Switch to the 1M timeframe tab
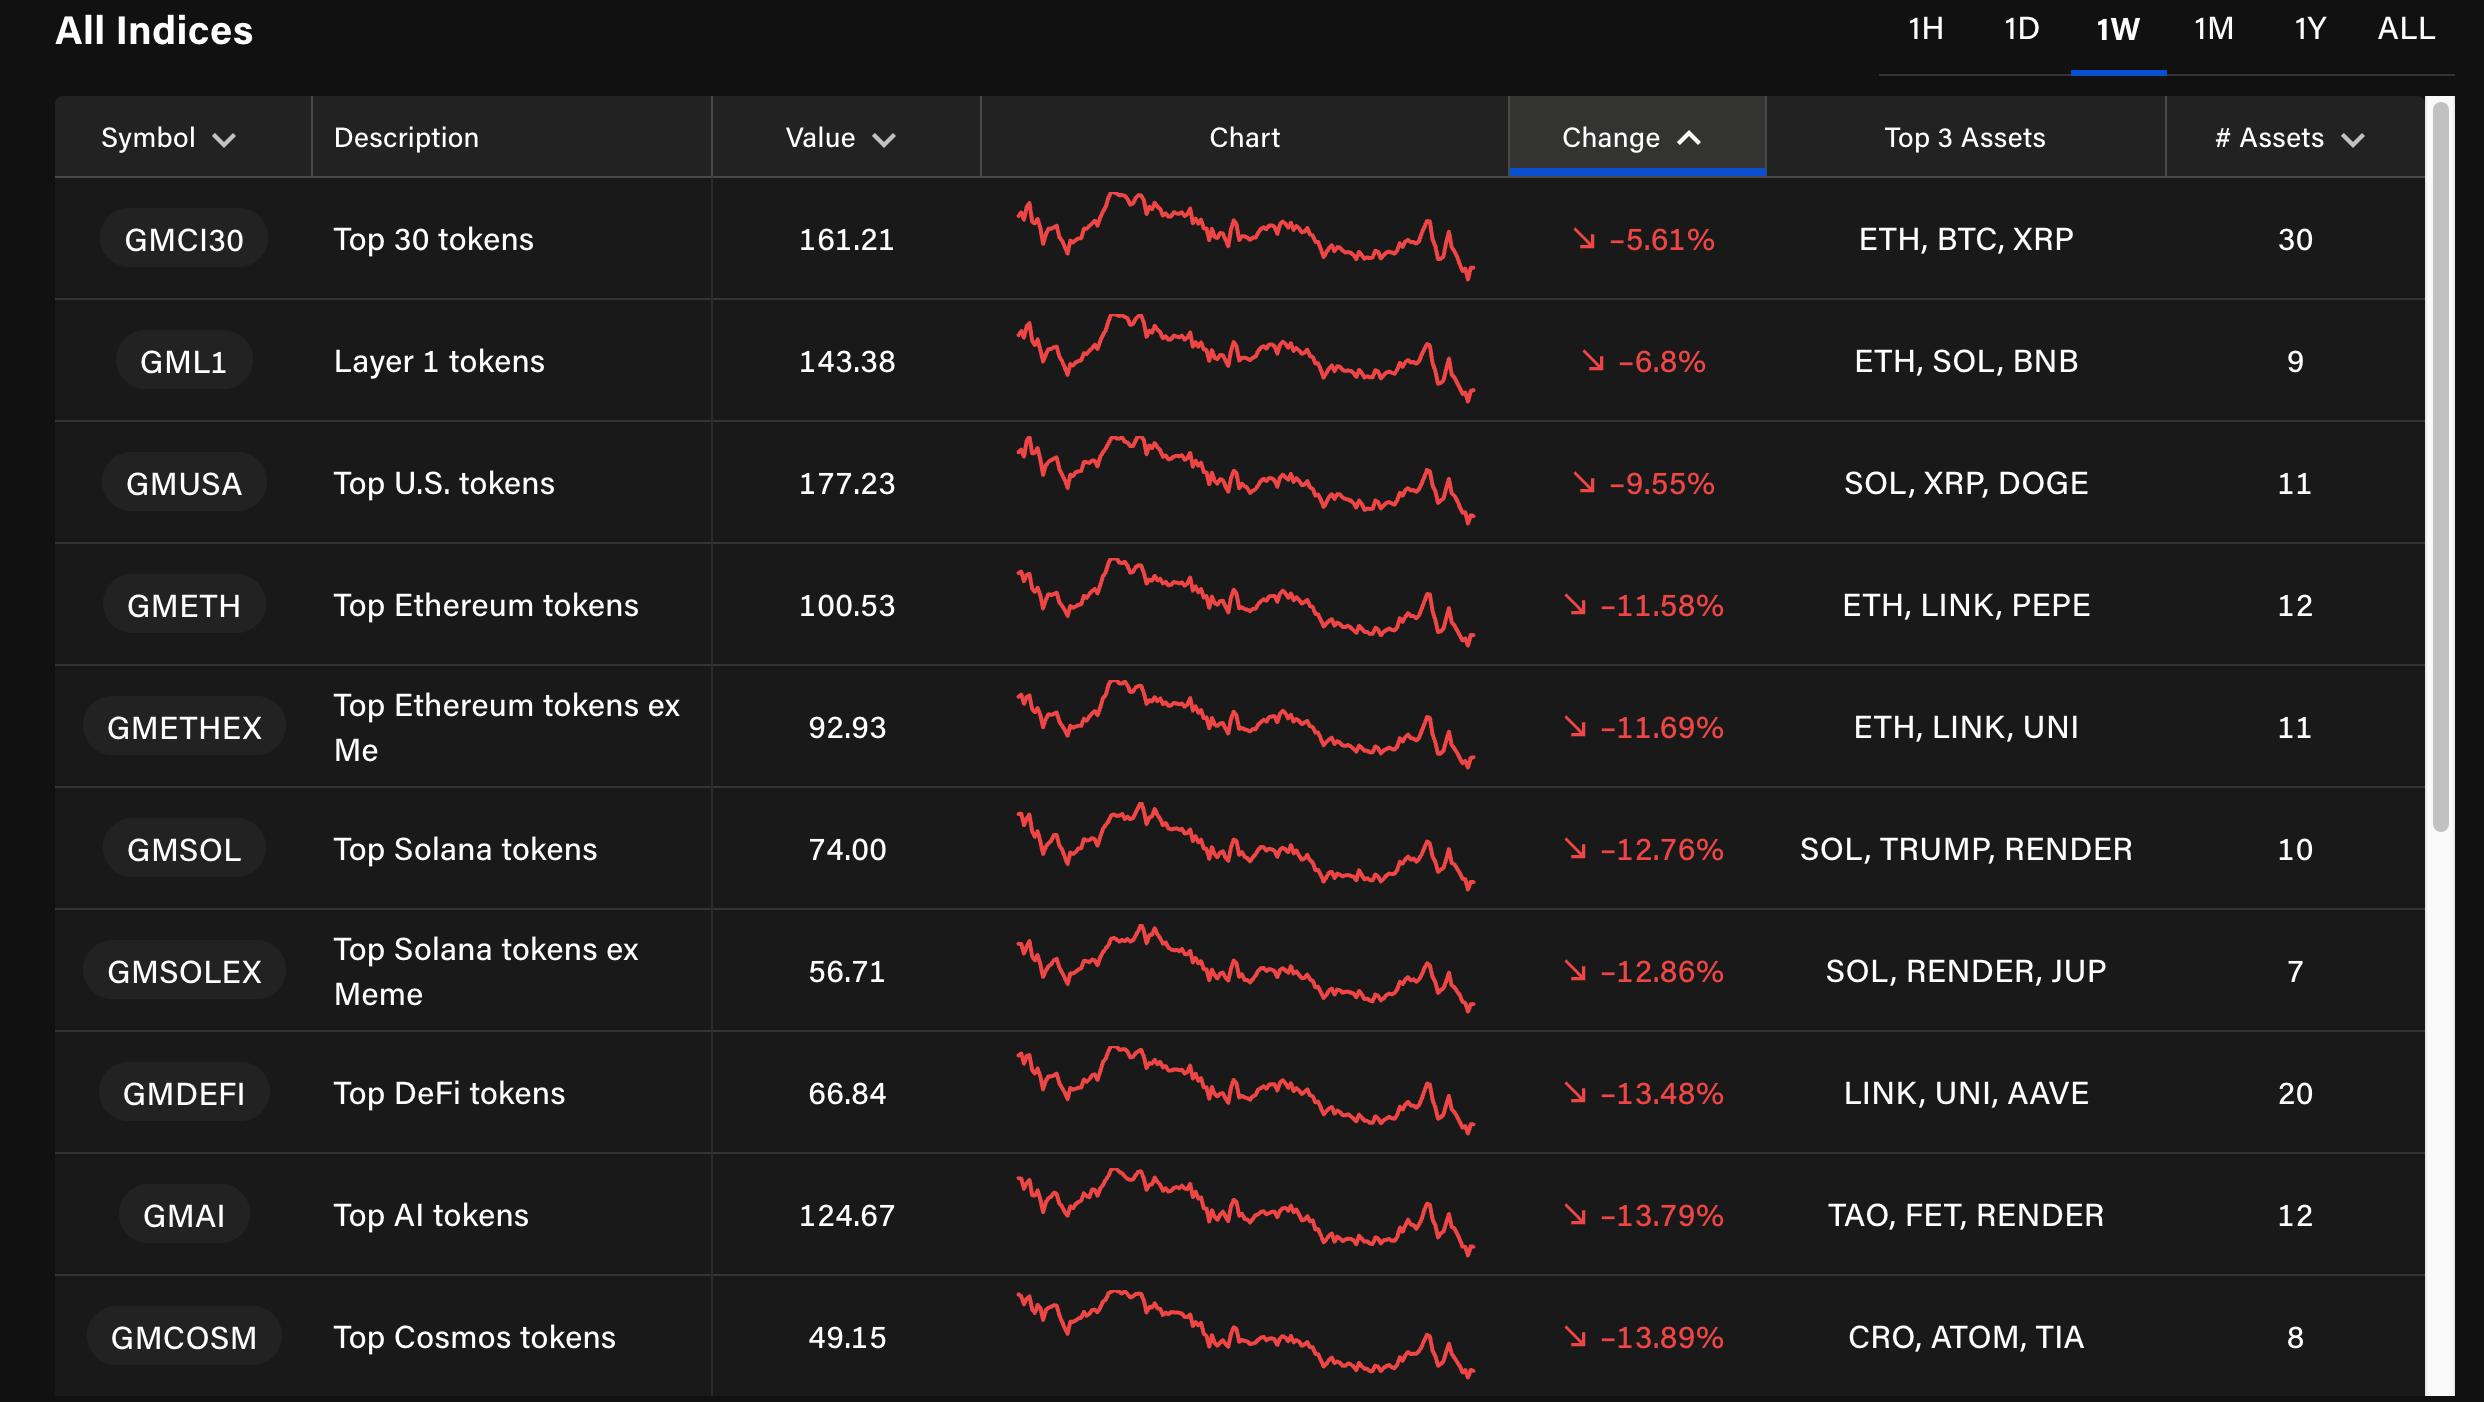This screenshot has height=1402, width=2484. [x=2213, y=30]
